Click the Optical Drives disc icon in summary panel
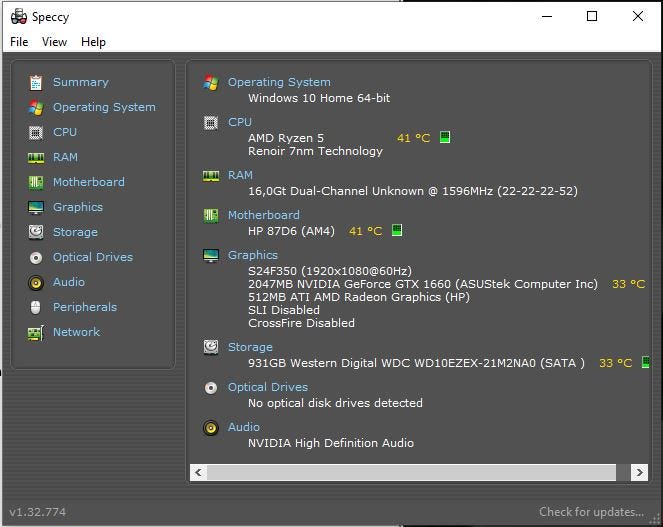This screenshot has height=527, width=663. point(211,387)
